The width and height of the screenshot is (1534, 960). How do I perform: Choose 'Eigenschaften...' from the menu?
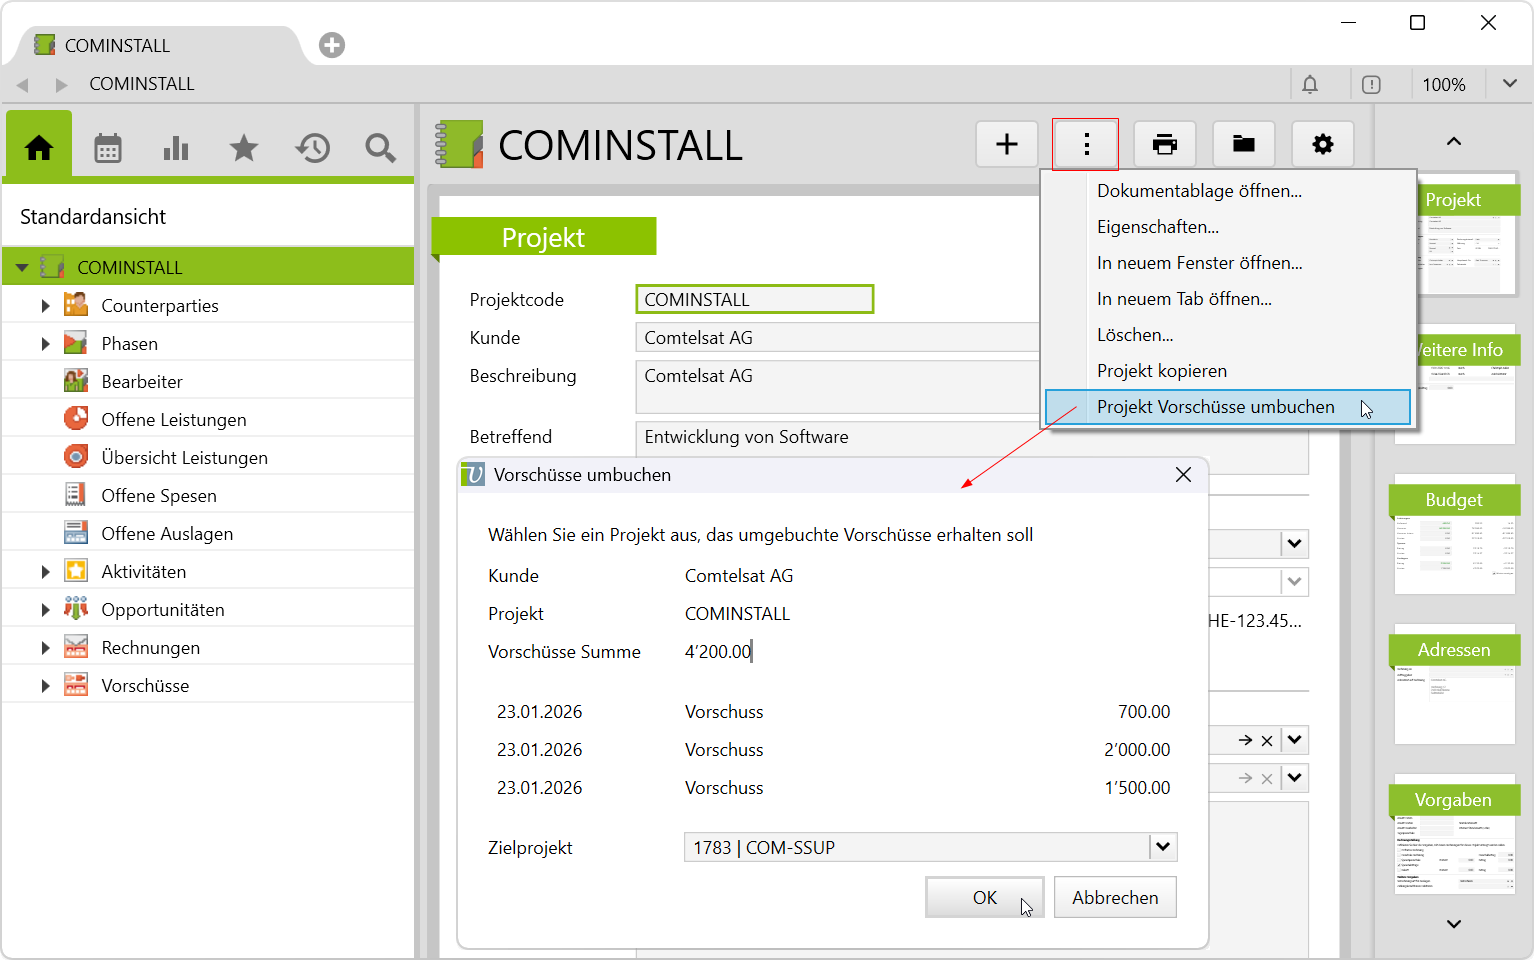pos(1157,227)
